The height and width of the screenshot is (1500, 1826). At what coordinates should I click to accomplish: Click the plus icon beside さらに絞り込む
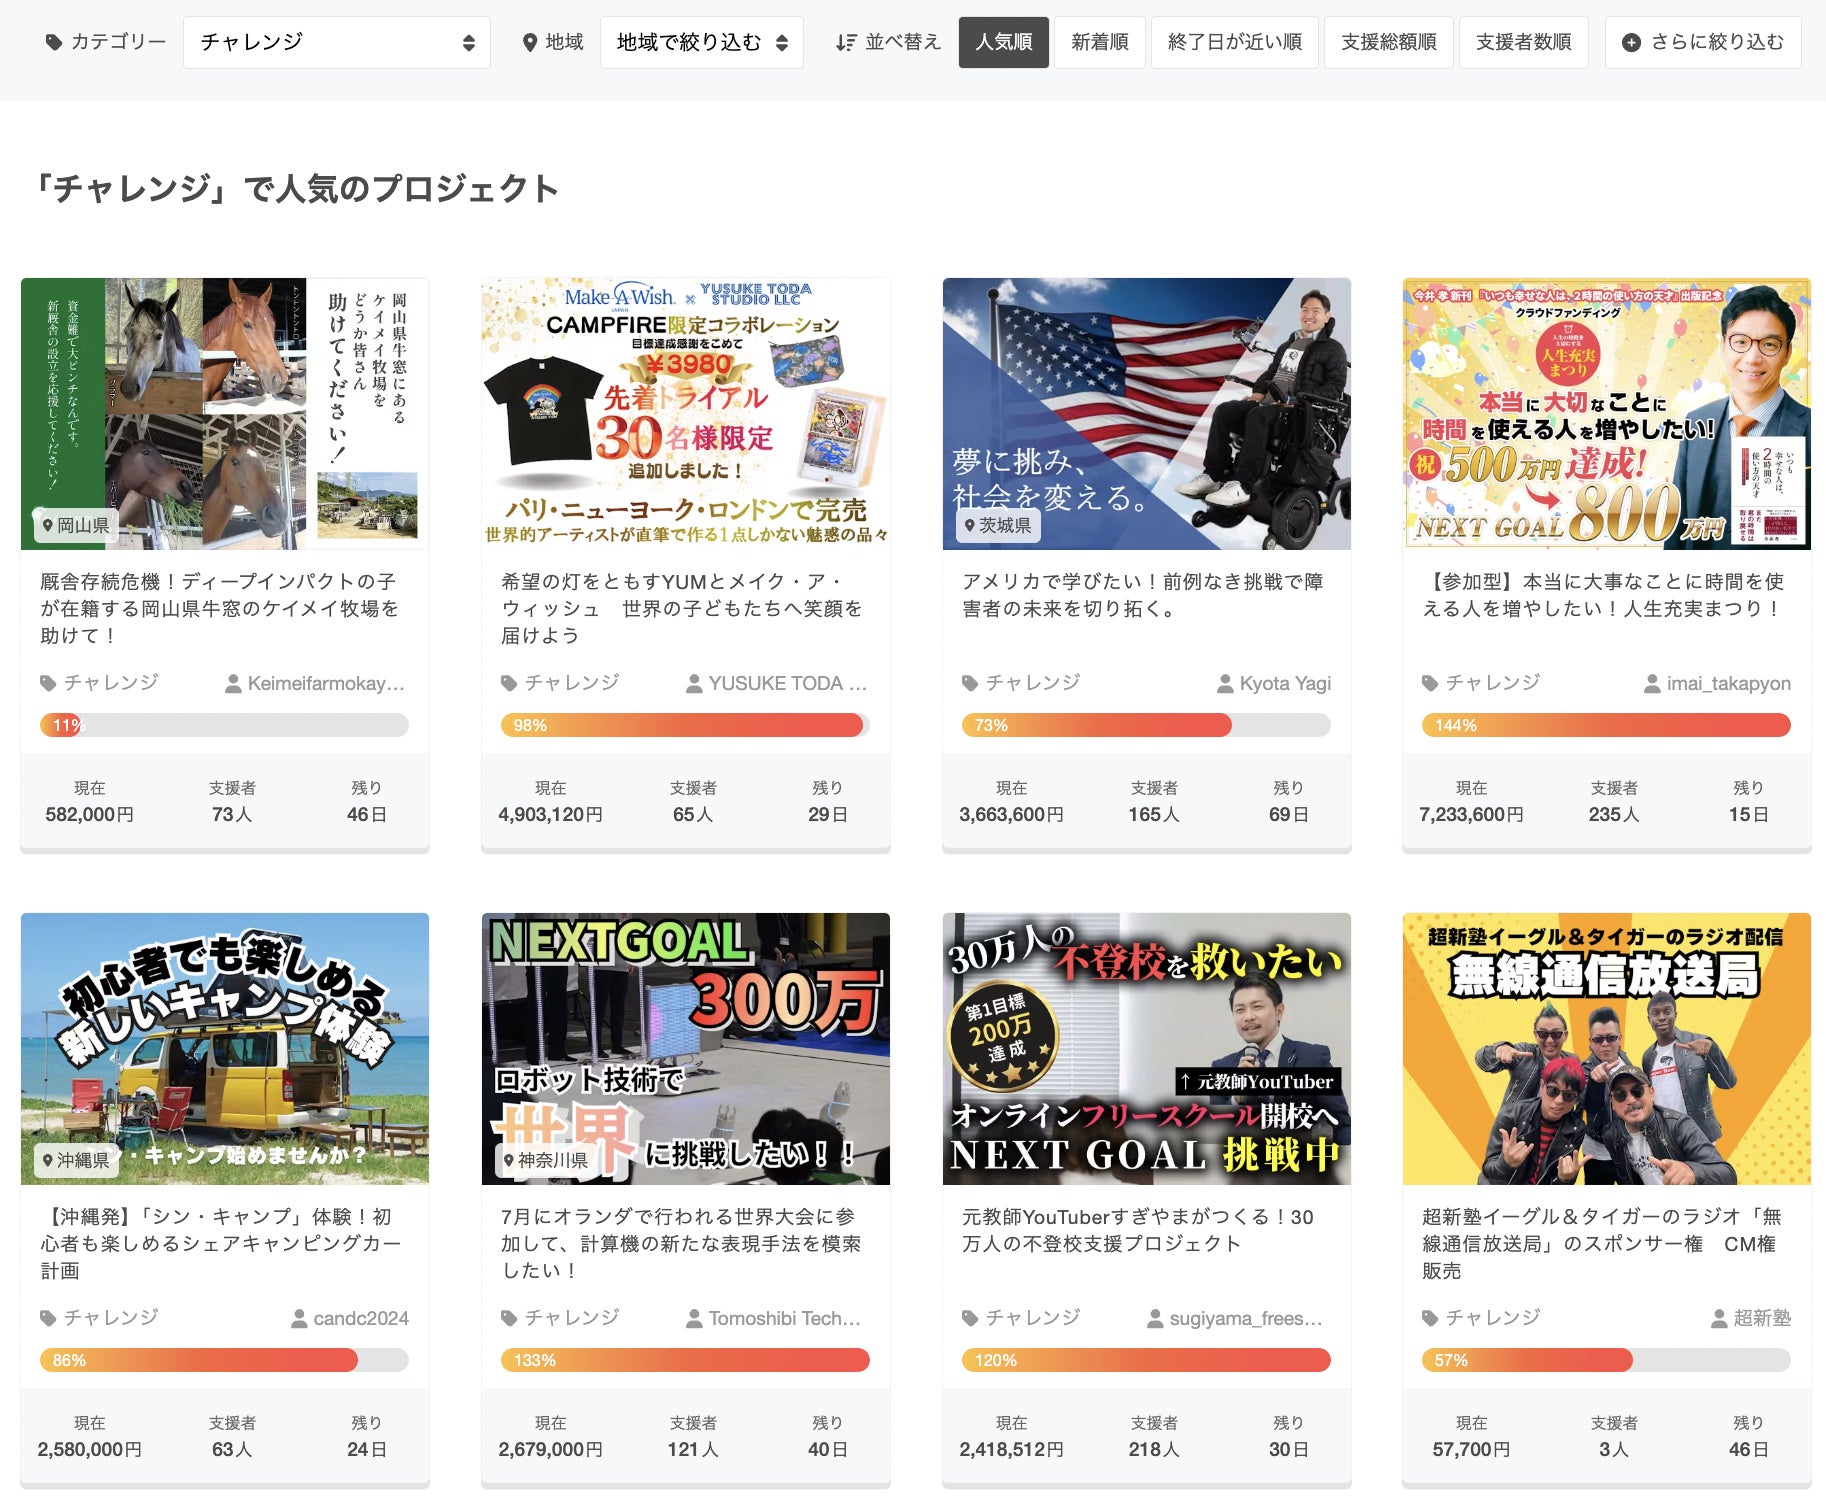[x=1630, y=43]
